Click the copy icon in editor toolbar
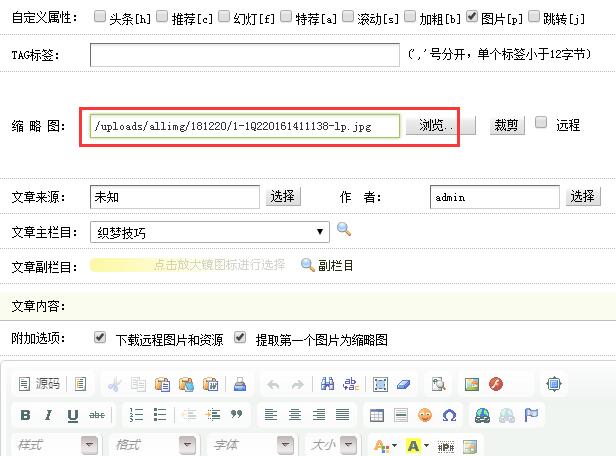This screenshot has width=616, height=456. pyautogui.click(x=138, y=384)
